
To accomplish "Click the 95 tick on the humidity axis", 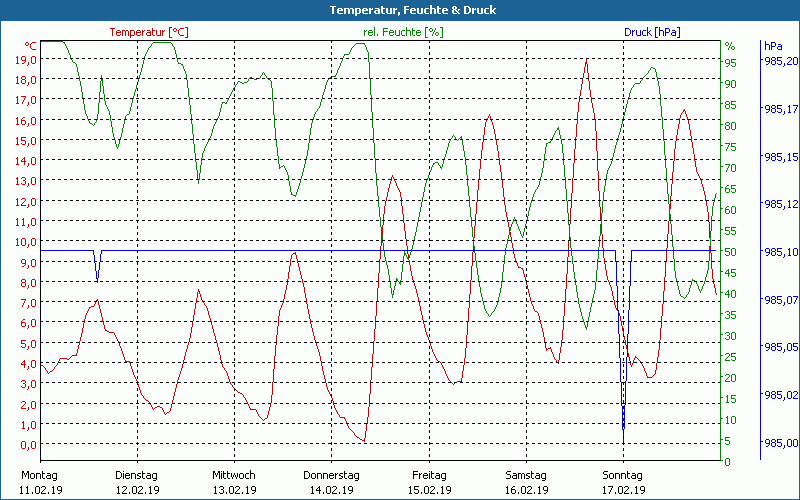I will point(730,63).
